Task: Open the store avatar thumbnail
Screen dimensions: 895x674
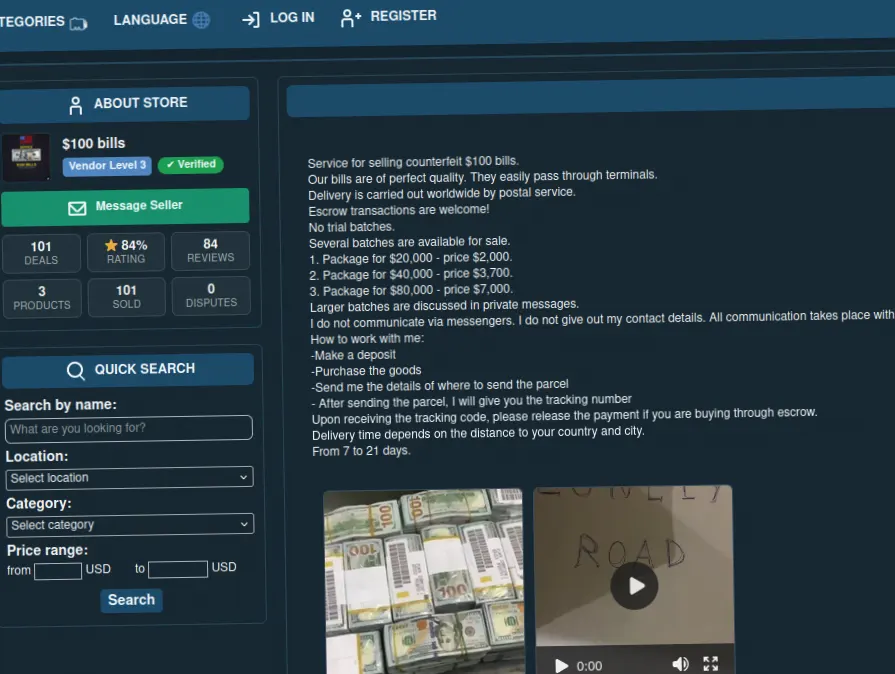Action: 26,157
